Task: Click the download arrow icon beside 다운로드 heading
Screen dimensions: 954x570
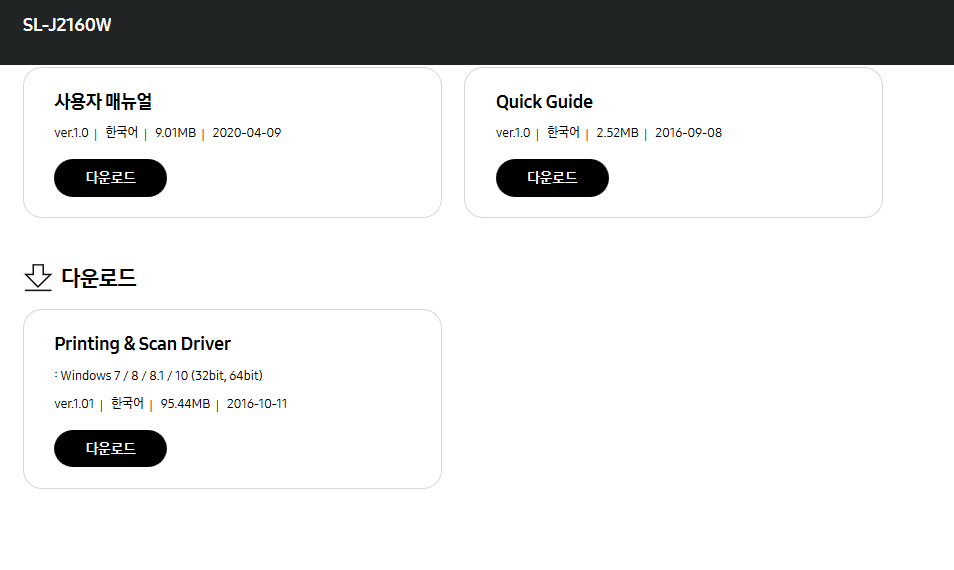Action: (x=38, y=277)
